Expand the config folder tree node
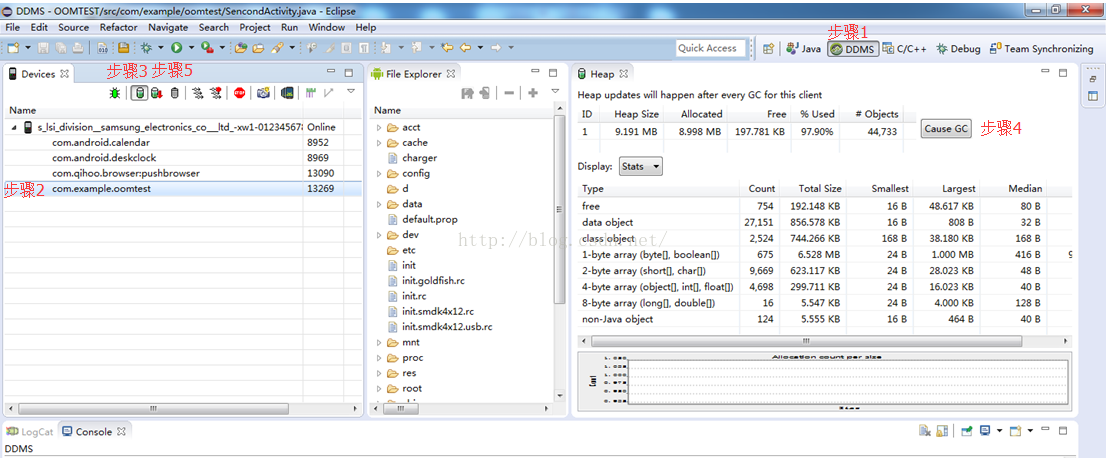This screenshot has width=1109, height=458. click(380, 173)
